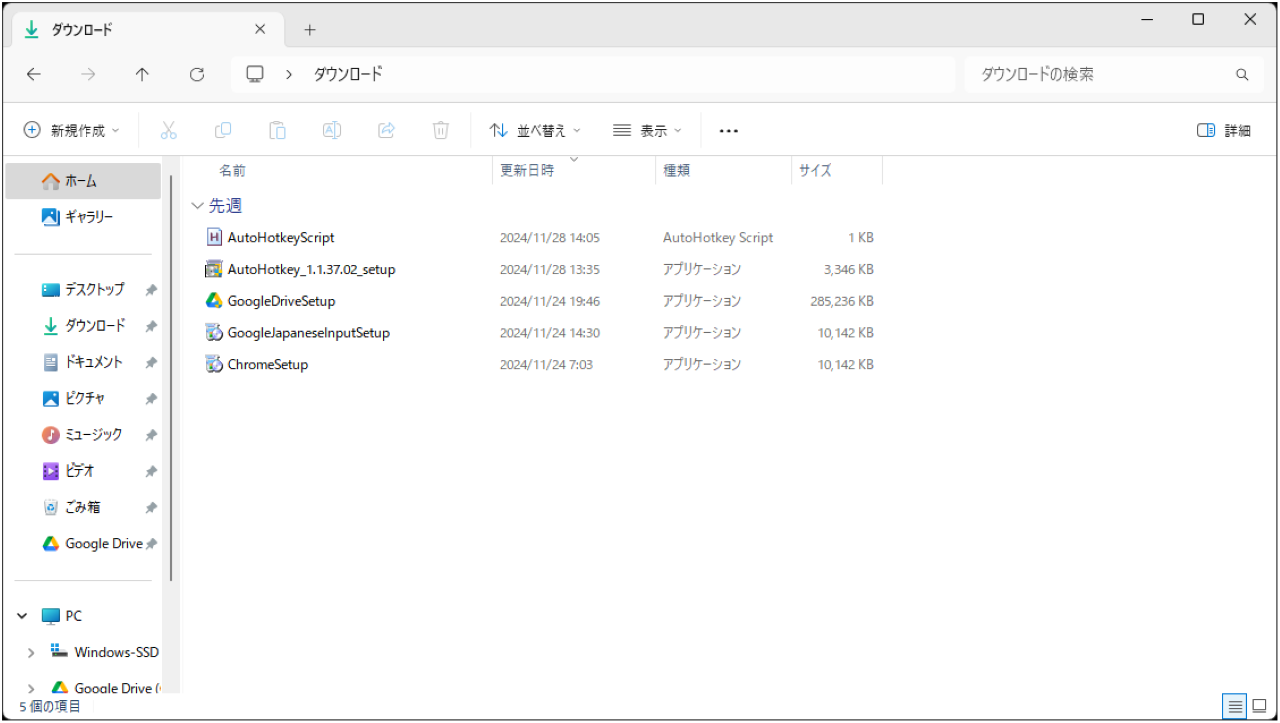
Task: Open ピクチャ in sidebar
Action: (x=83, y=398)
